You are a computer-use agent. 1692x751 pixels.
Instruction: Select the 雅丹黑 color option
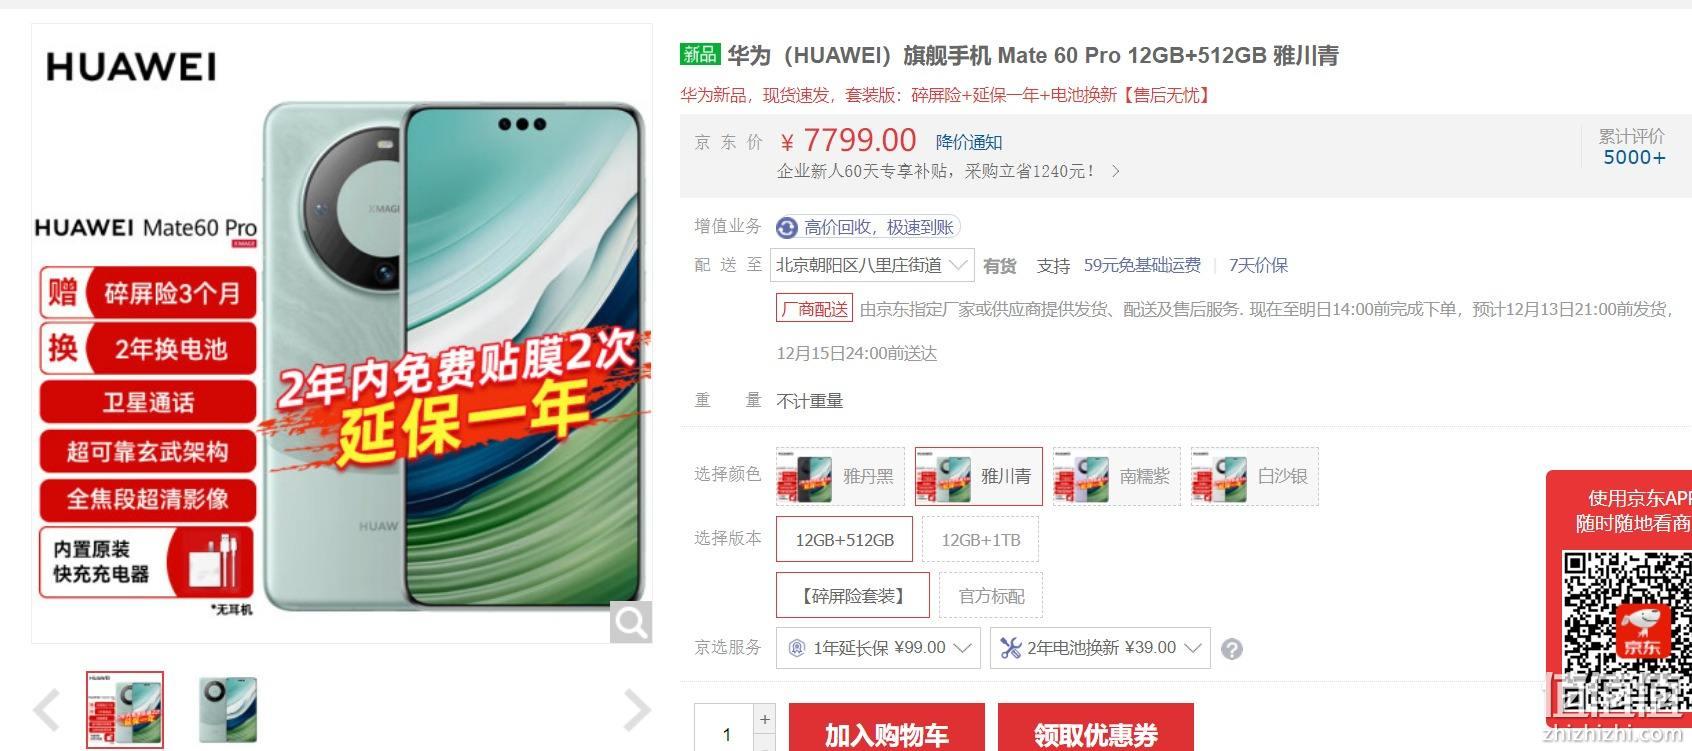(x=840, y=476)
